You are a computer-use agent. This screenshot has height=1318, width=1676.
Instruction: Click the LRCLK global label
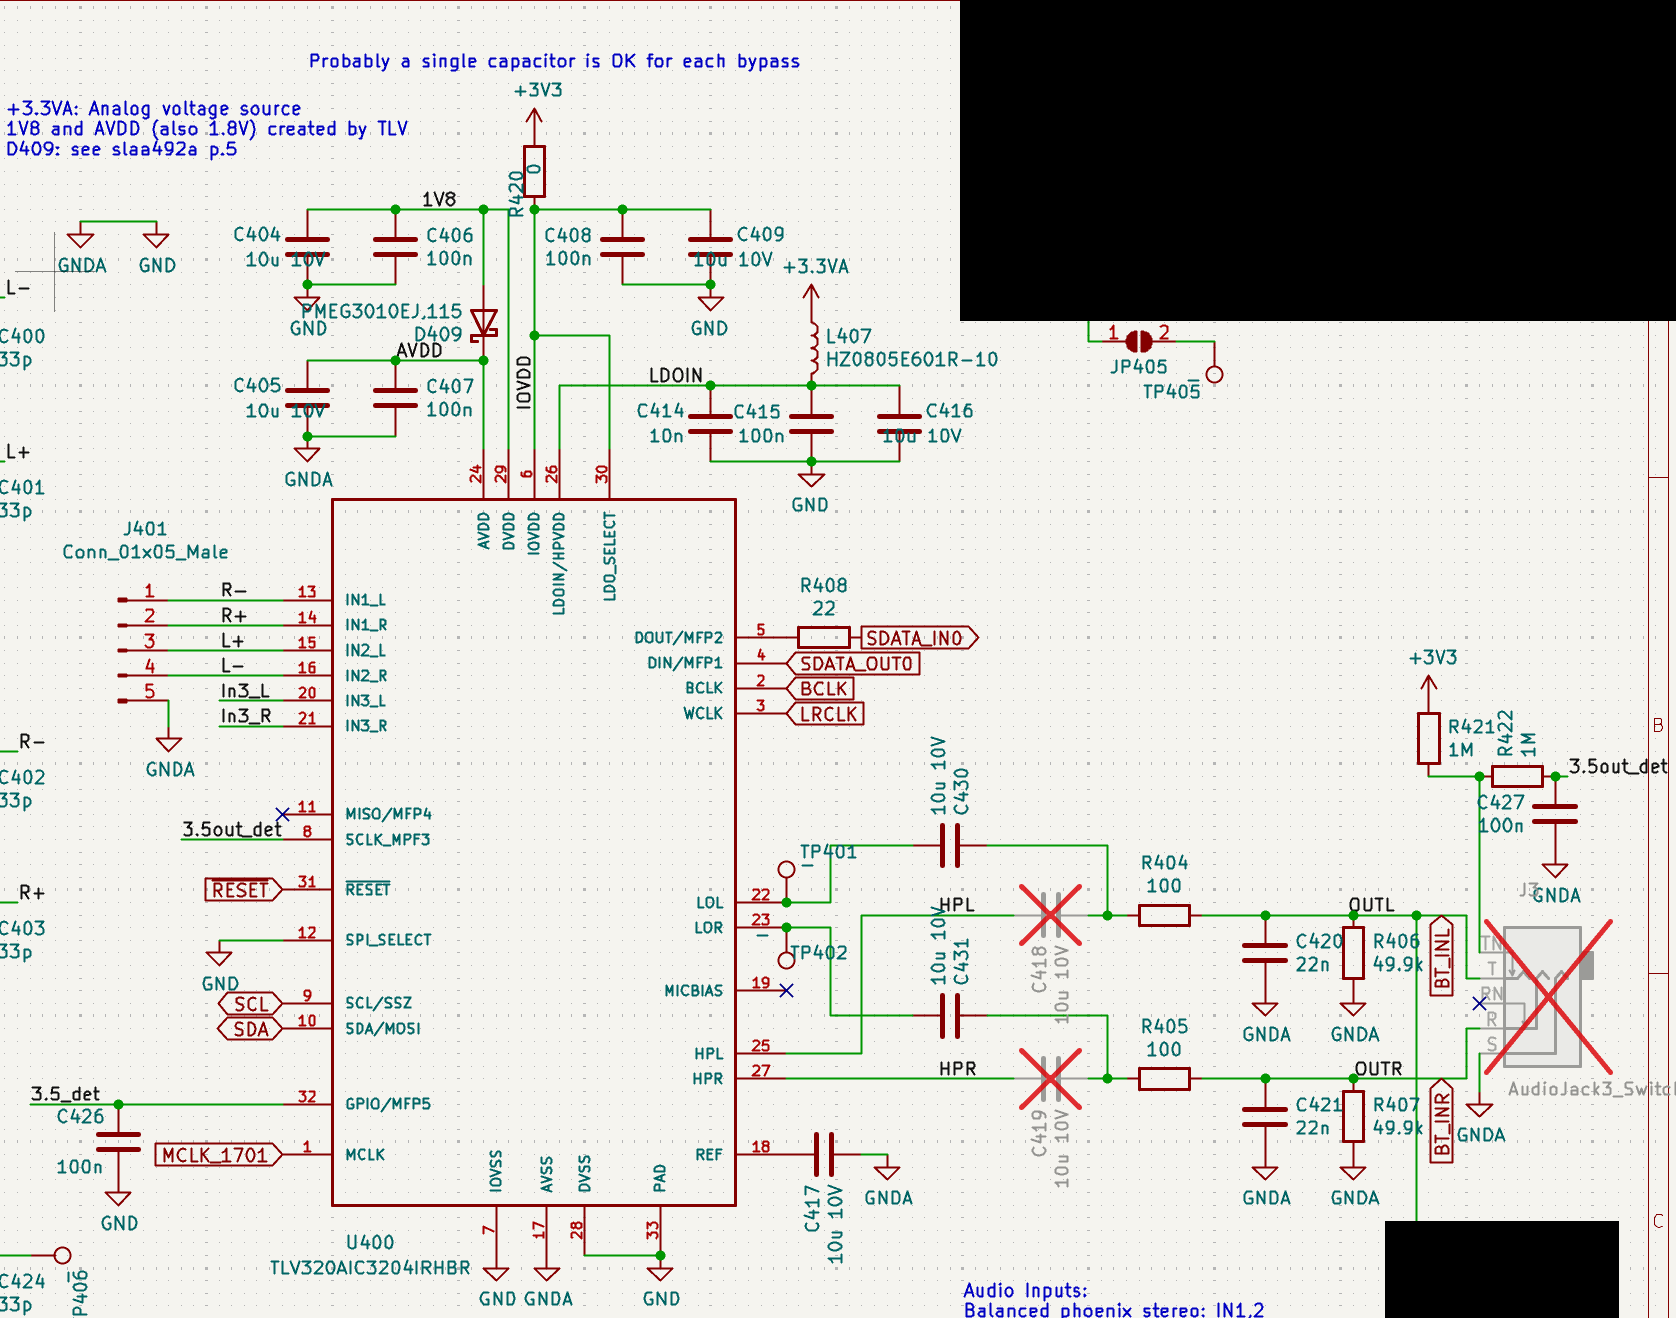click(826, 714)
